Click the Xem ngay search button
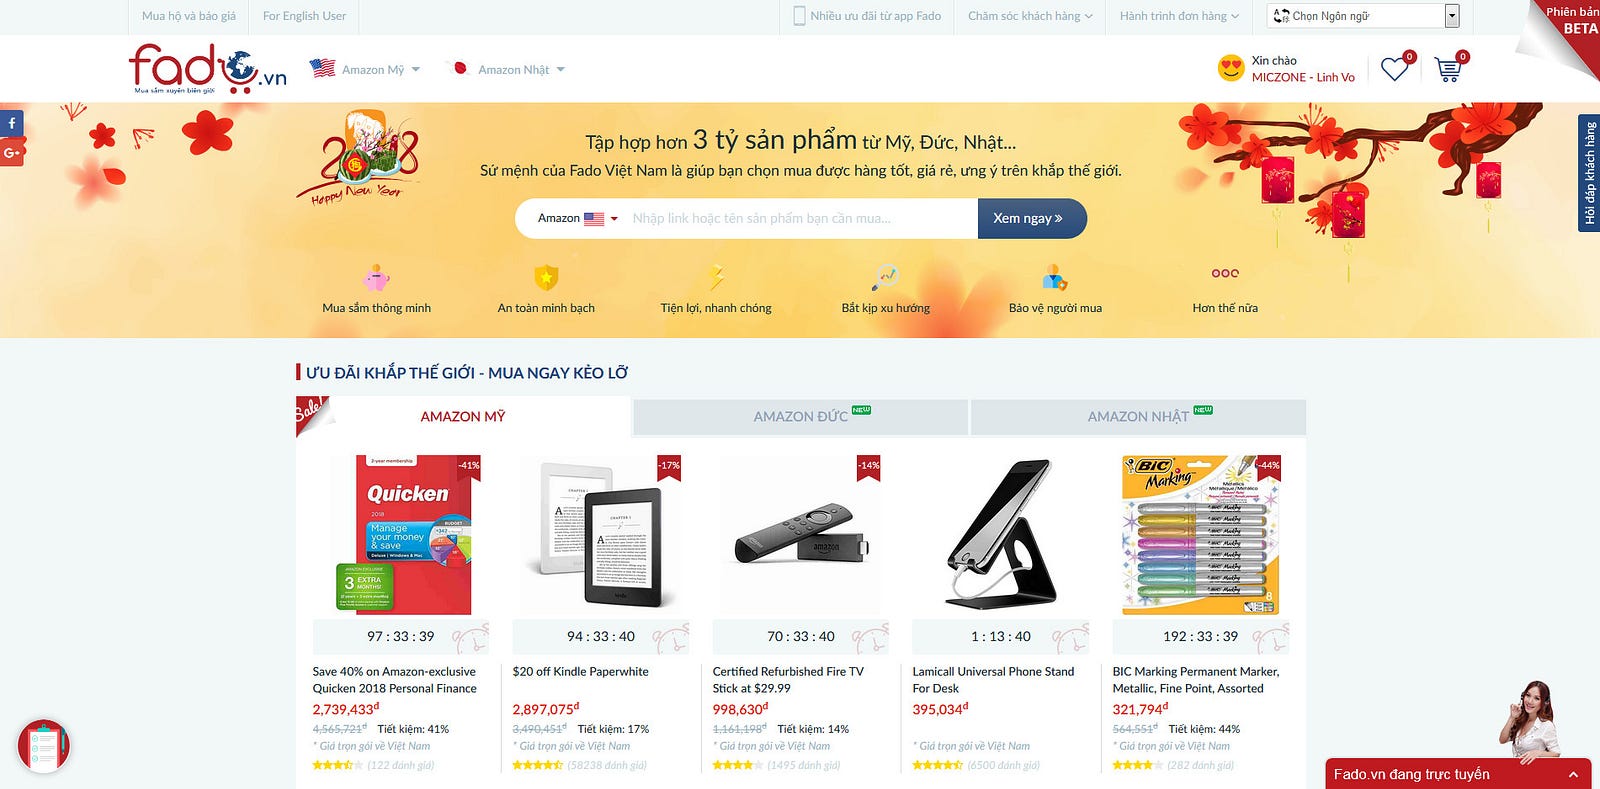The image size is (1600, 789). 1031,218
